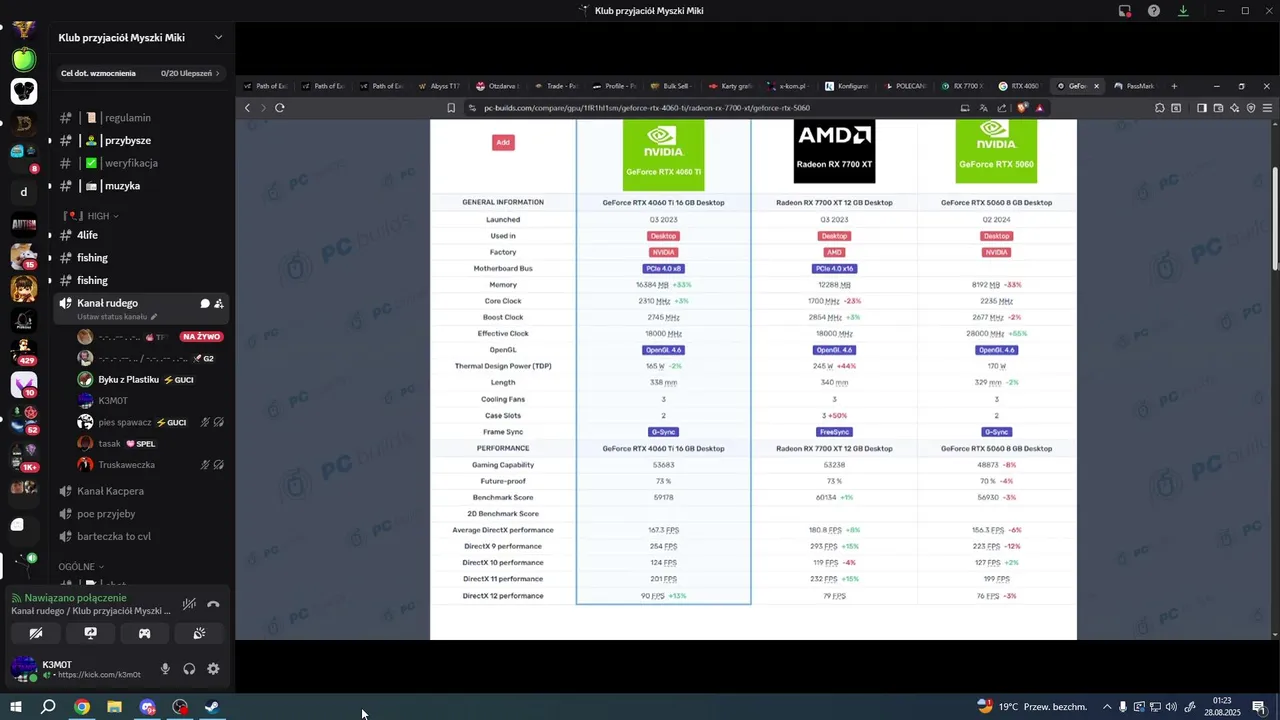Open the server icon labeled d

pyautogui.click(x=24, y=191)
